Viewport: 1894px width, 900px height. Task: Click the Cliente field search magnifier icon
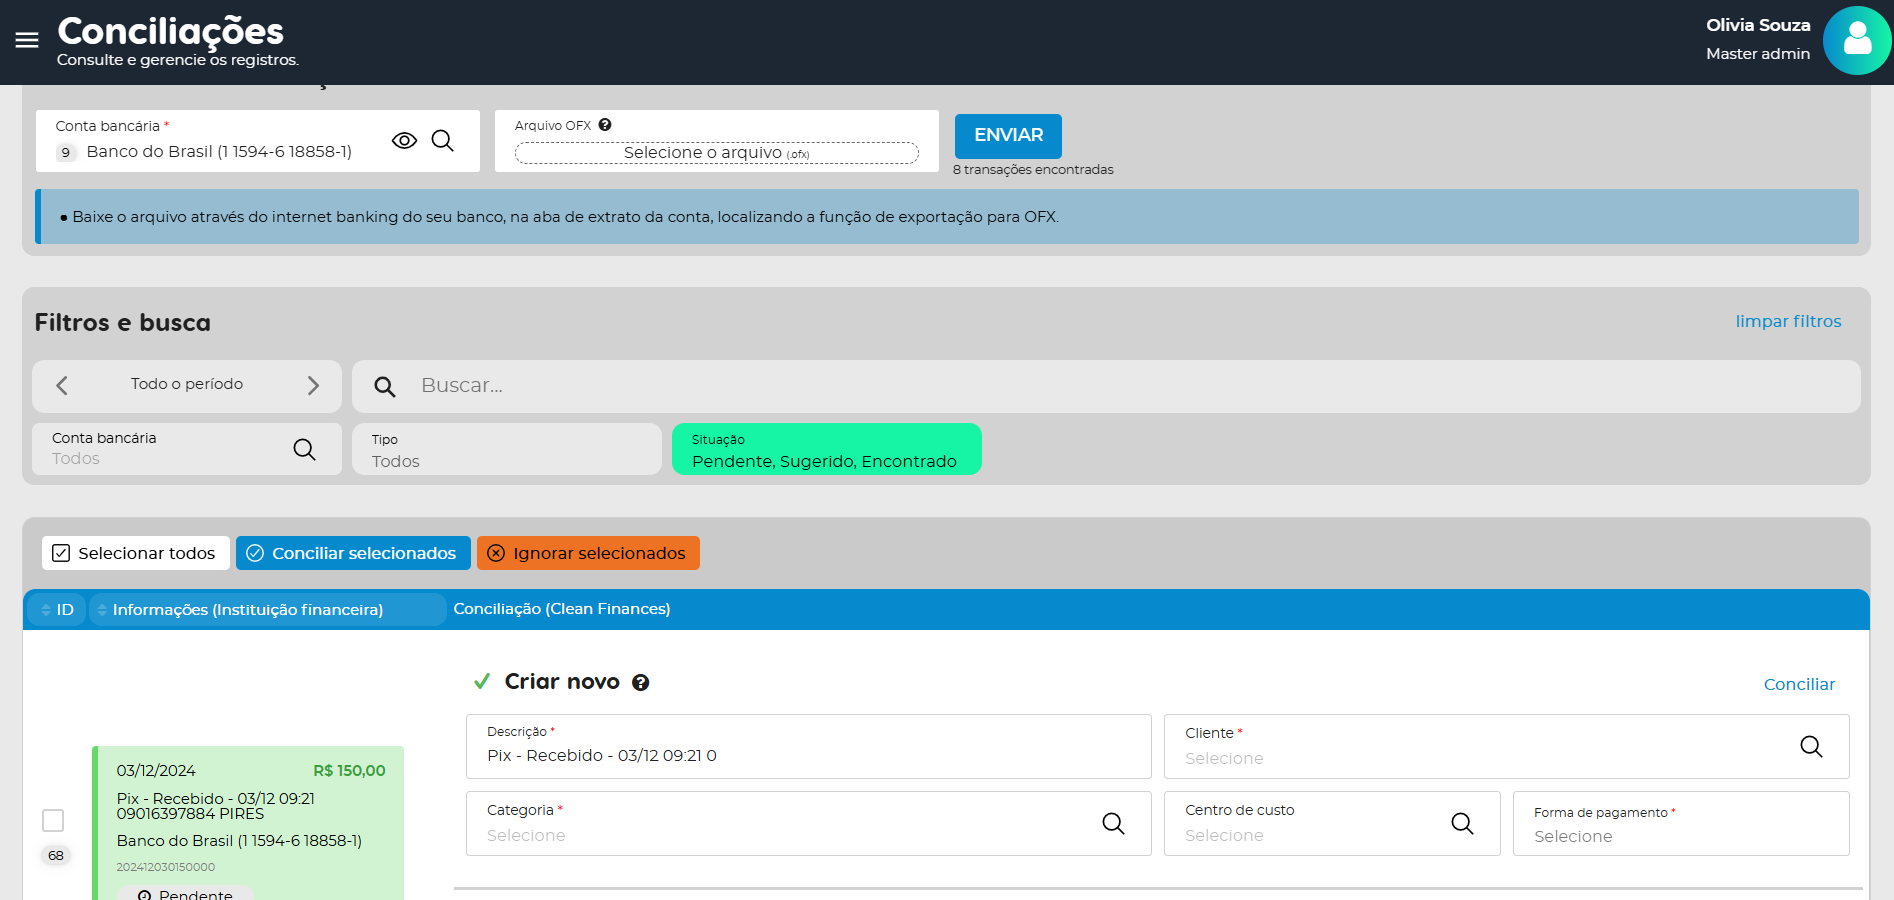point(1811,747)
